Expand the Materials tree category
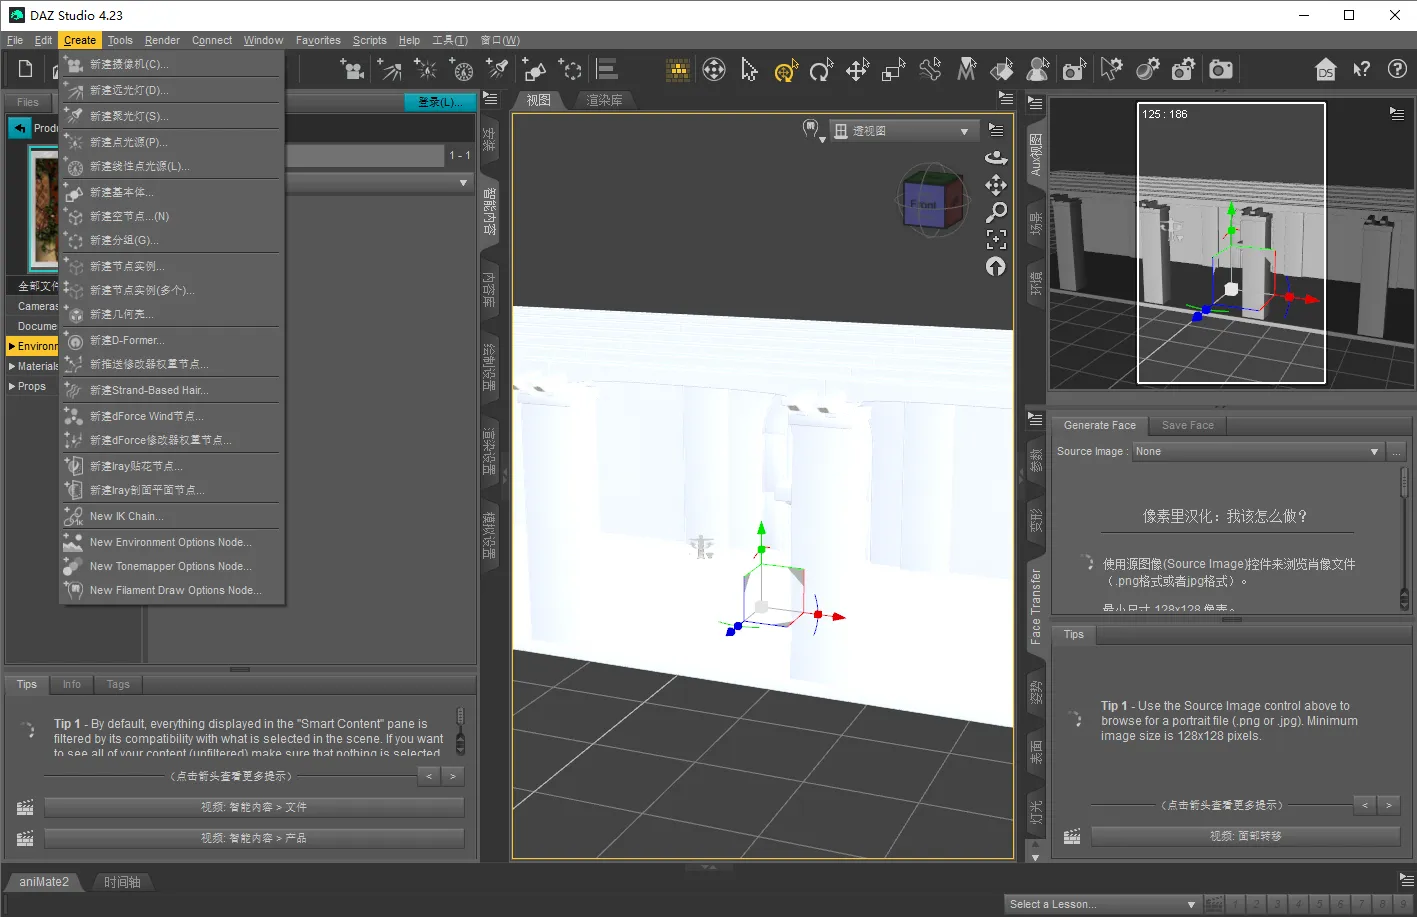 tap(12, 366)
